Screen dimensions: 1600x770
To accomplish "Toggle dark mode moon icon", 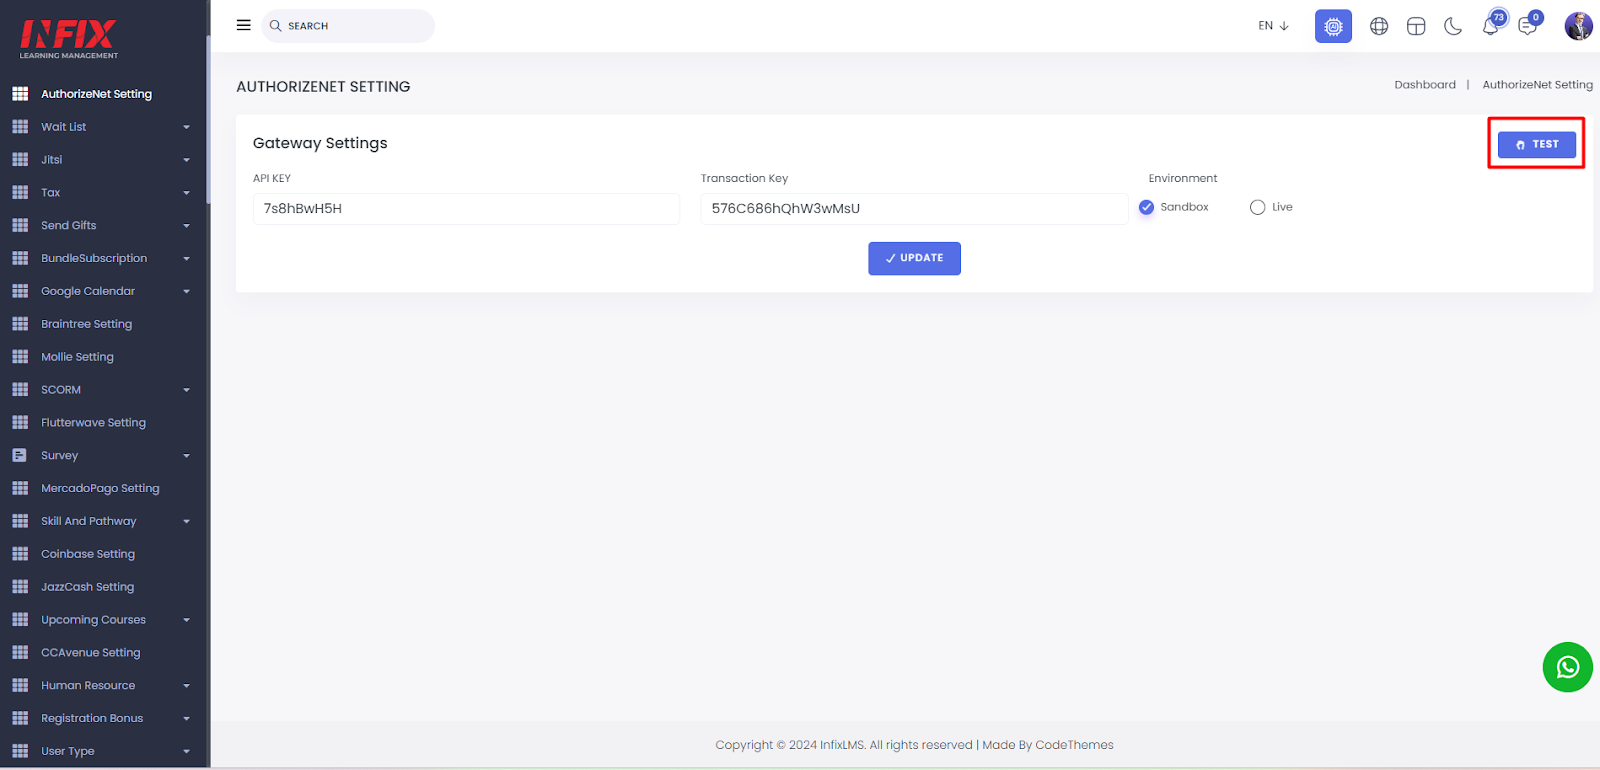I will coord(1453,26).
